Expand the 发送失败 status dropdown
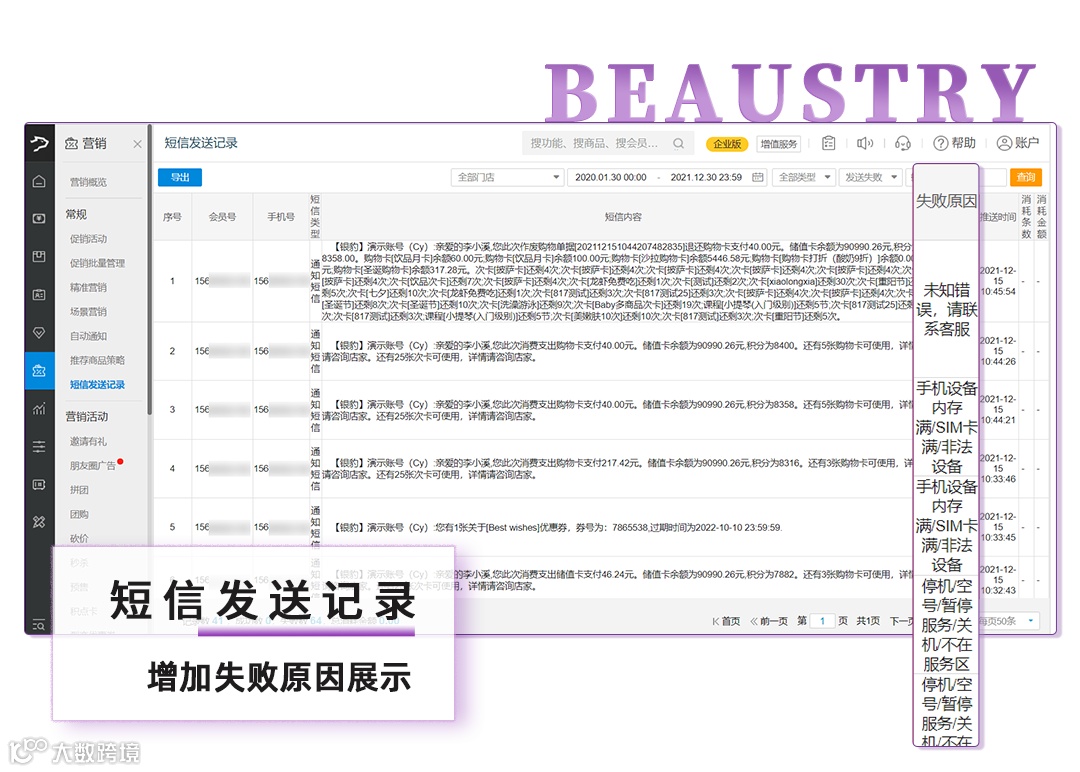This screenshot has width=1080, height=772. pos(871,177)
